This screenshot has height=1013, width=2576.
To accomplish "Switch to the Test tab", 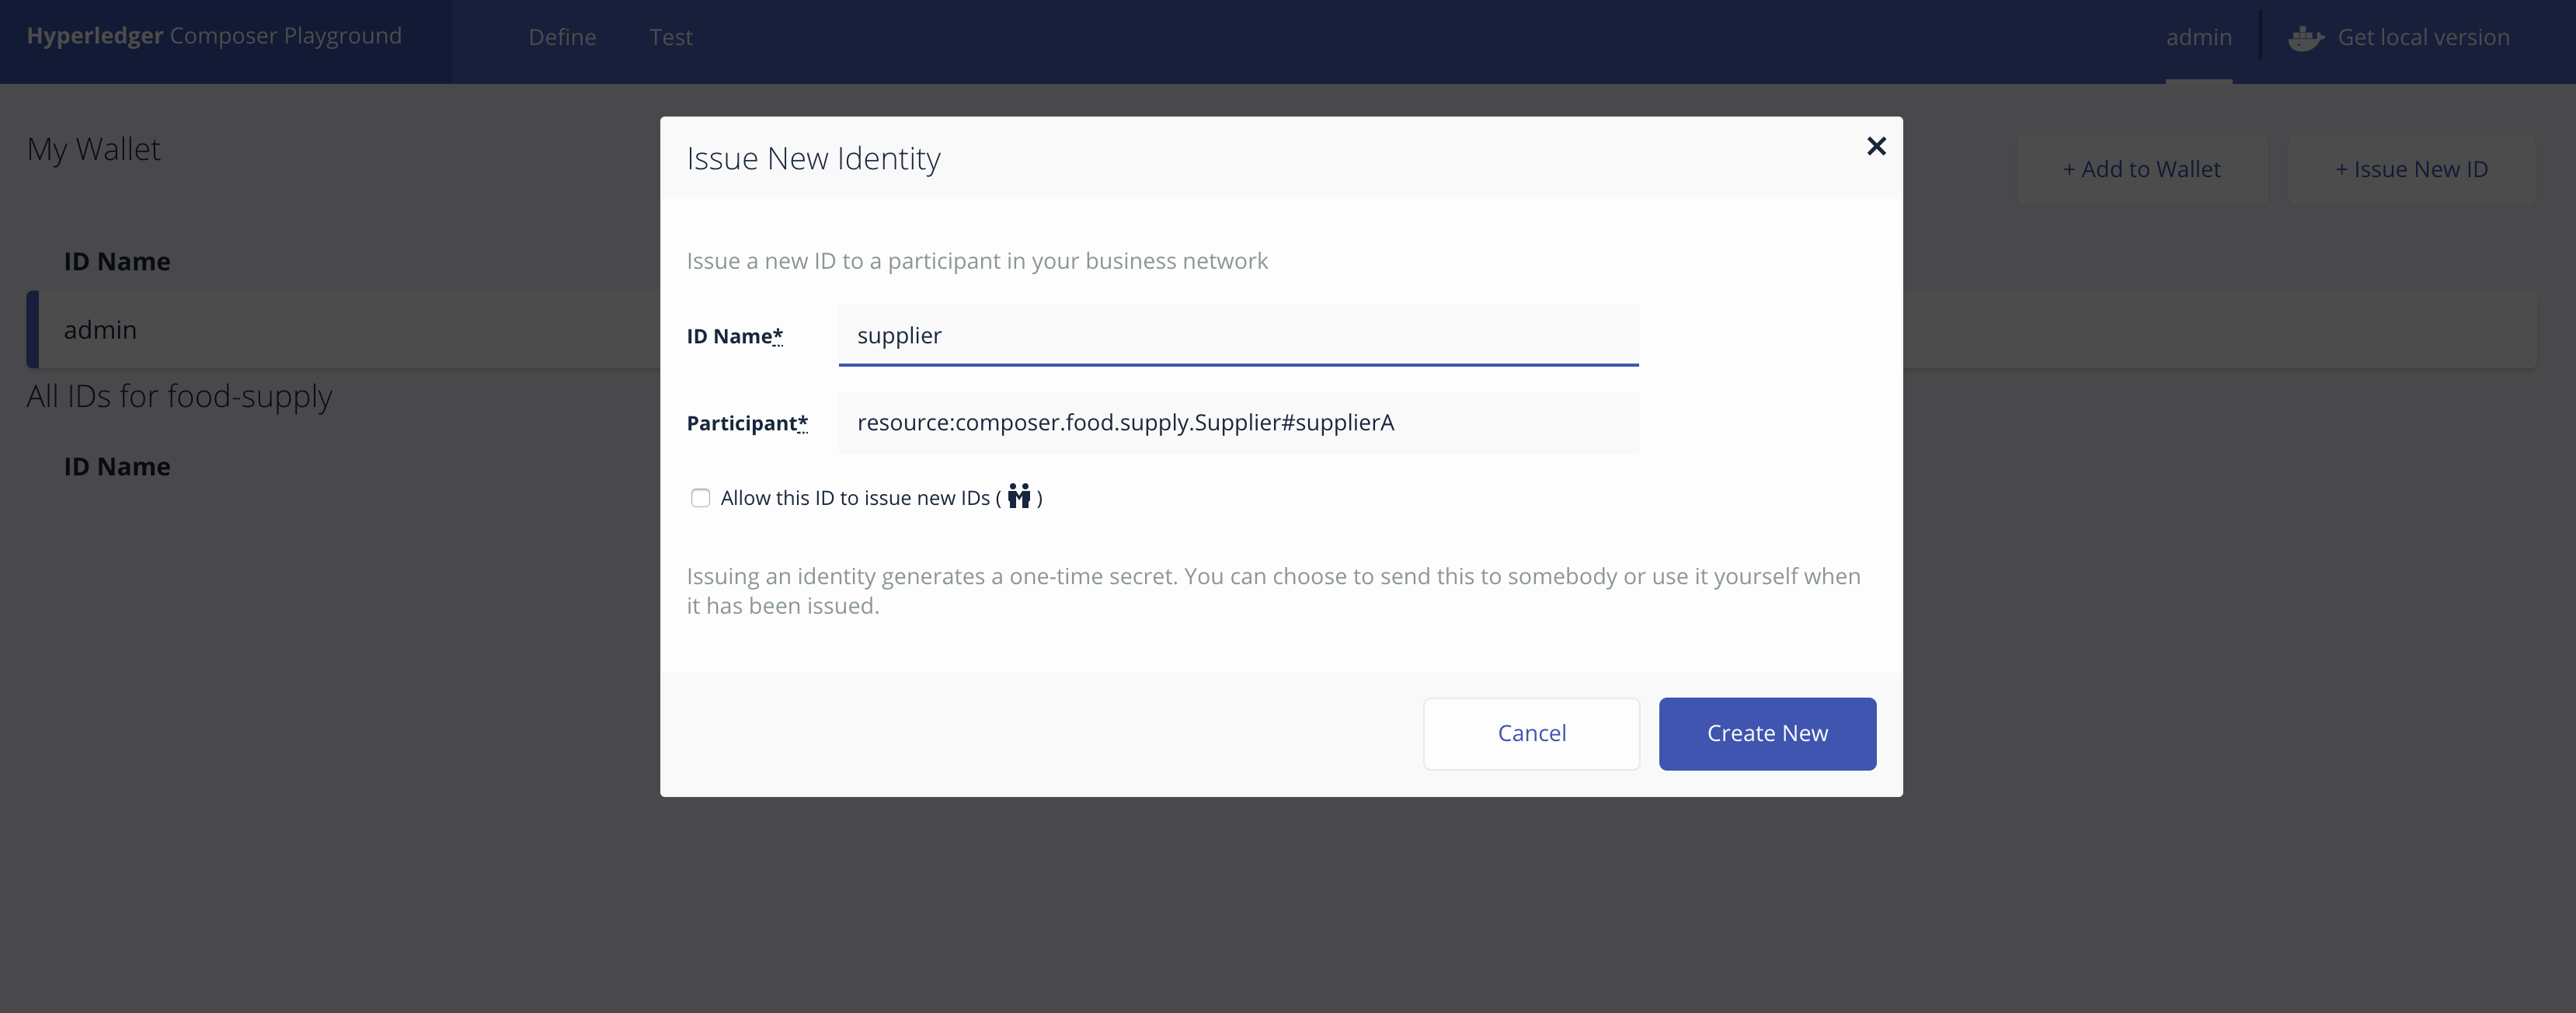I will click(670, 38).
